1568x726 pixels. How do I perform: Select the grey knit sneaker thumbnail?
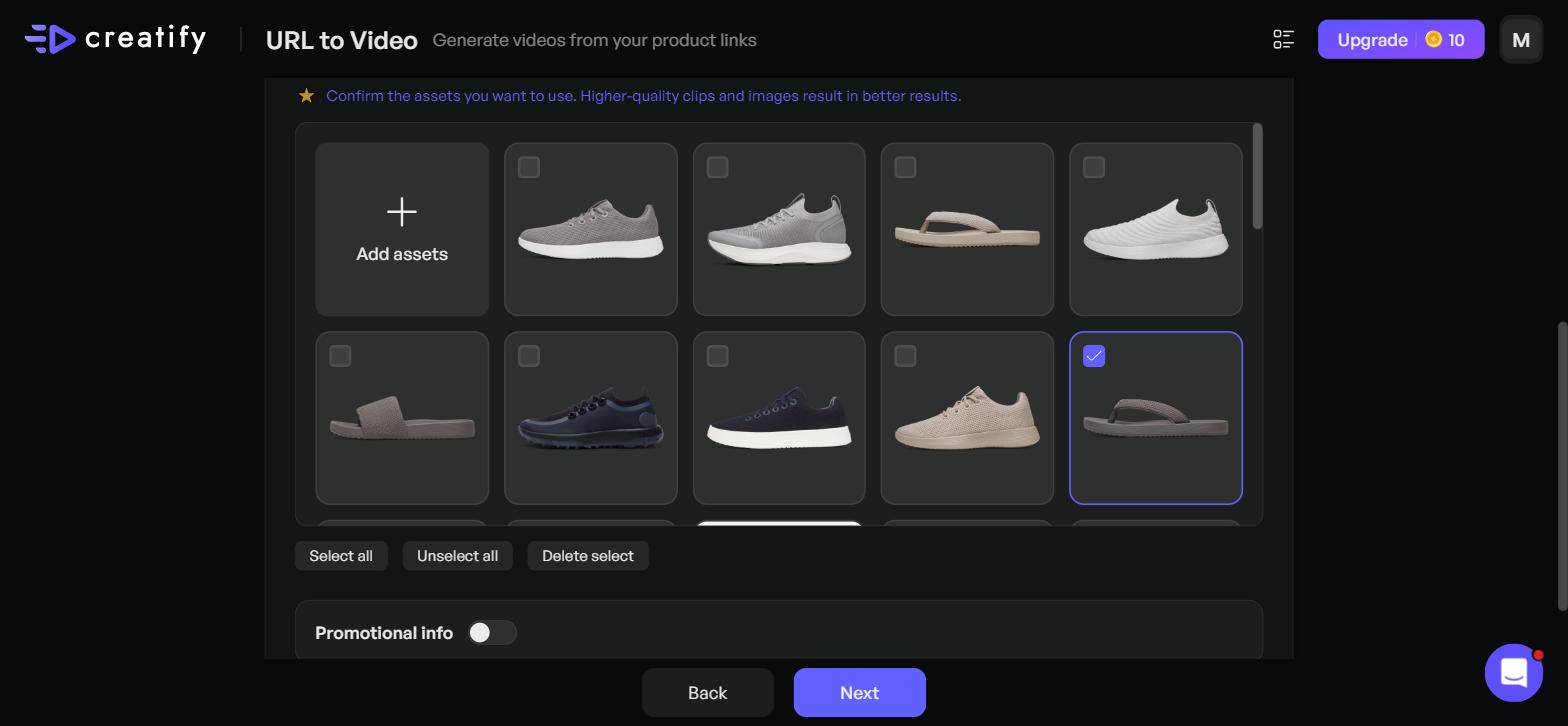click(x=591, y=229)
